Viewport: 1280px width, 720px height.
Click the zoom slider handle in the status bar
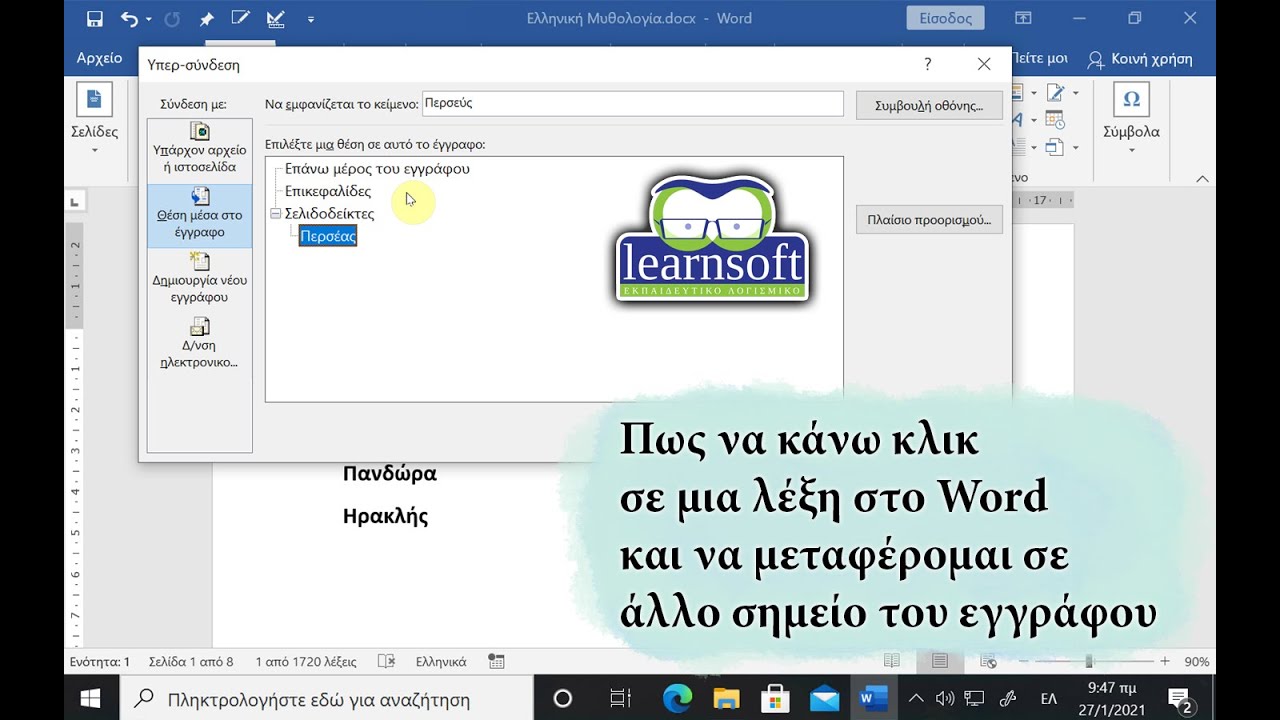(x=1089, y=662)
